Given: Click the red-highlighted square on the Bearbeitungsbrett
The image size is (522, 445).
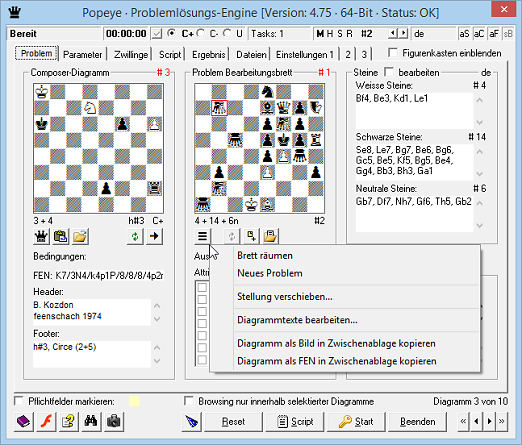Looking at the screenshot, I should (x=219, y=108).
